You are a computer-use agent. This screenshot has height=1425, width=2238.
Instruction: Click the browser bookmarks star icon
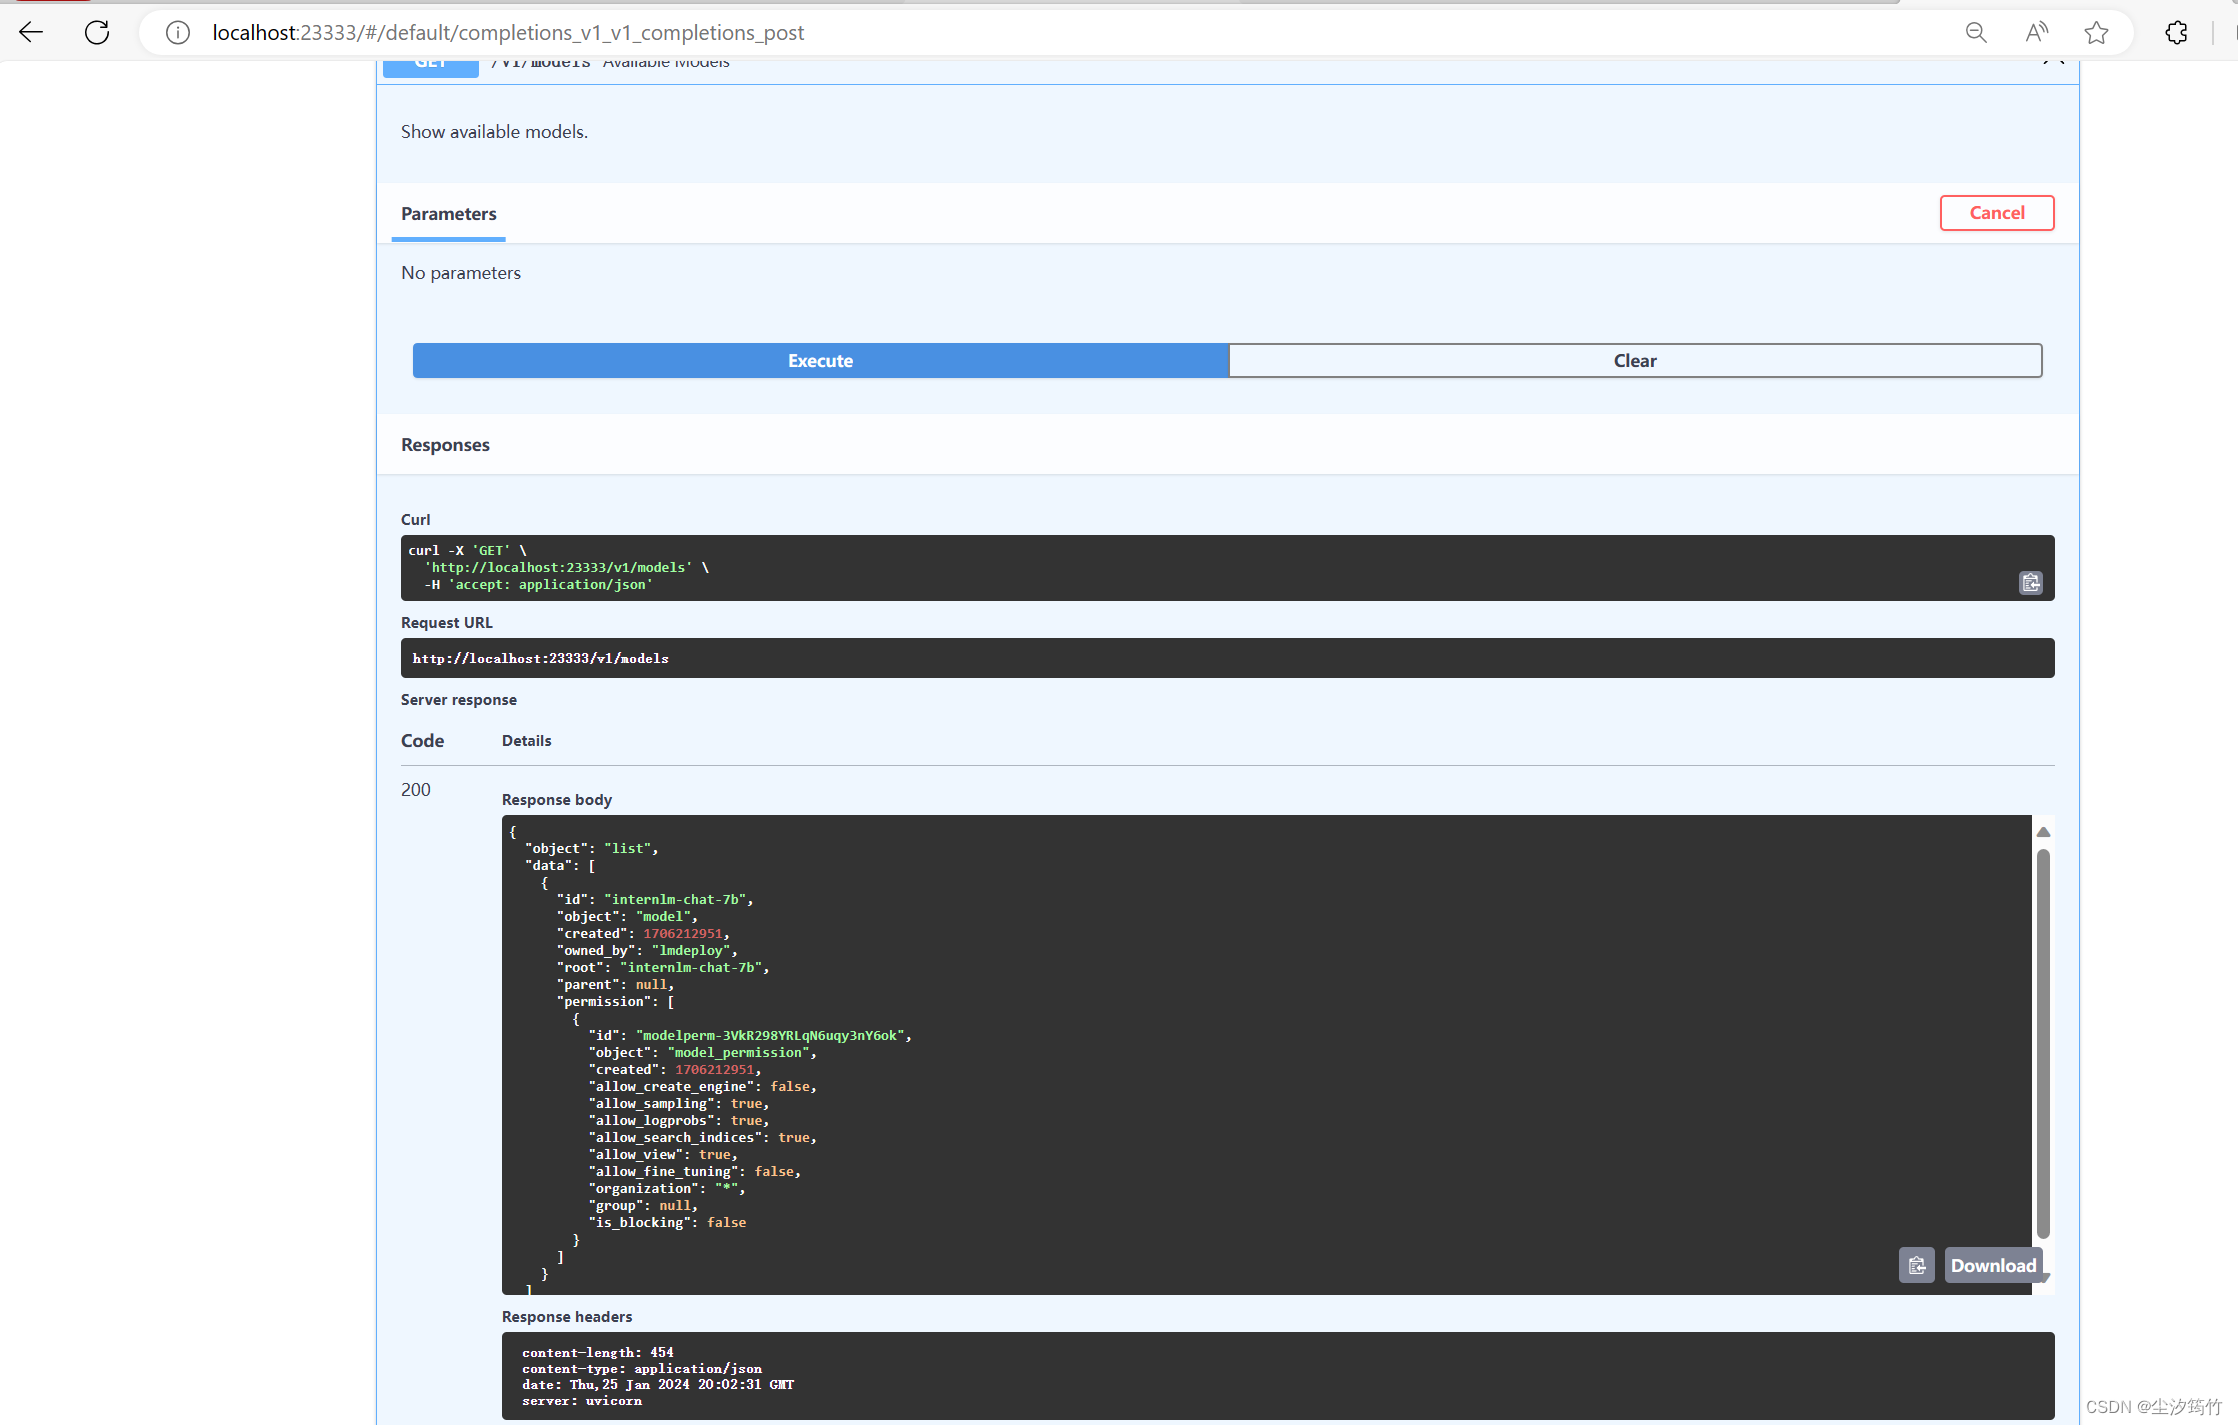(2096, 33)
